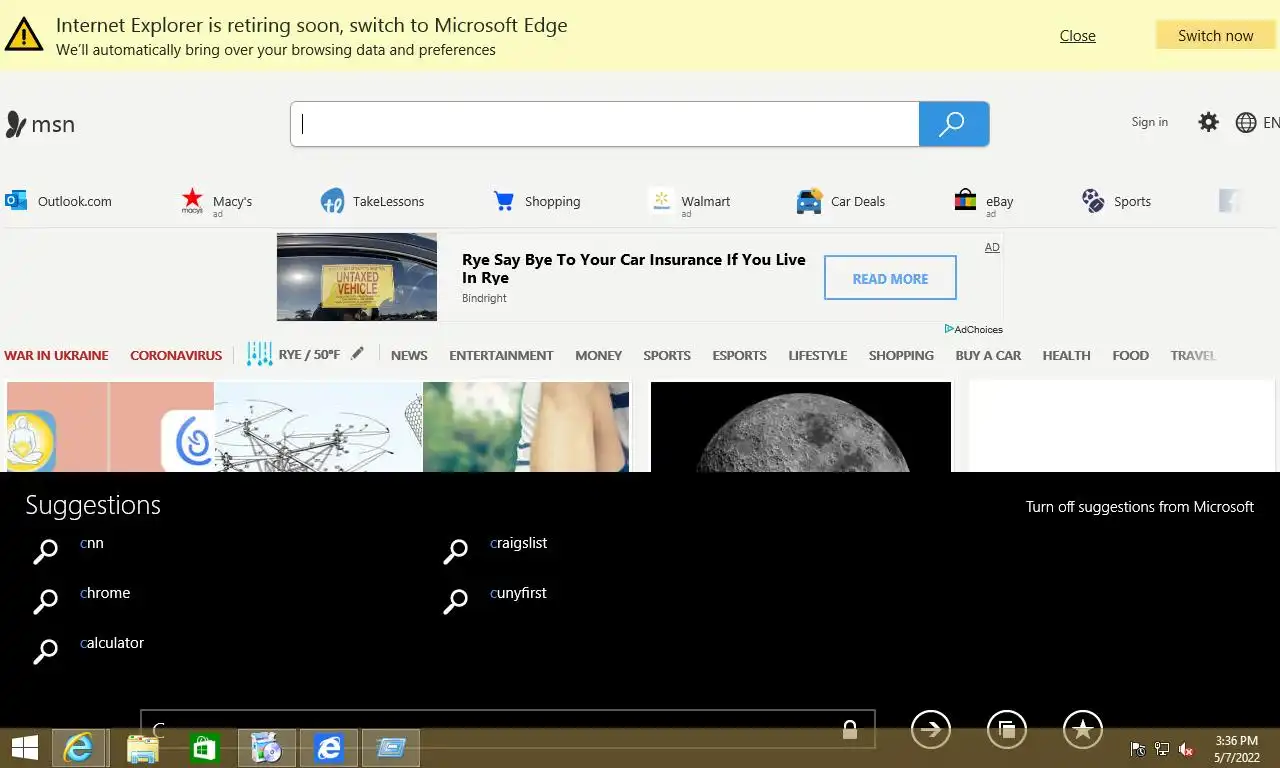The height and width of the screenshot is (768, 1280).
Task: Open the language globe selector
Action: pyautogui.click(x=1246, y=122)
